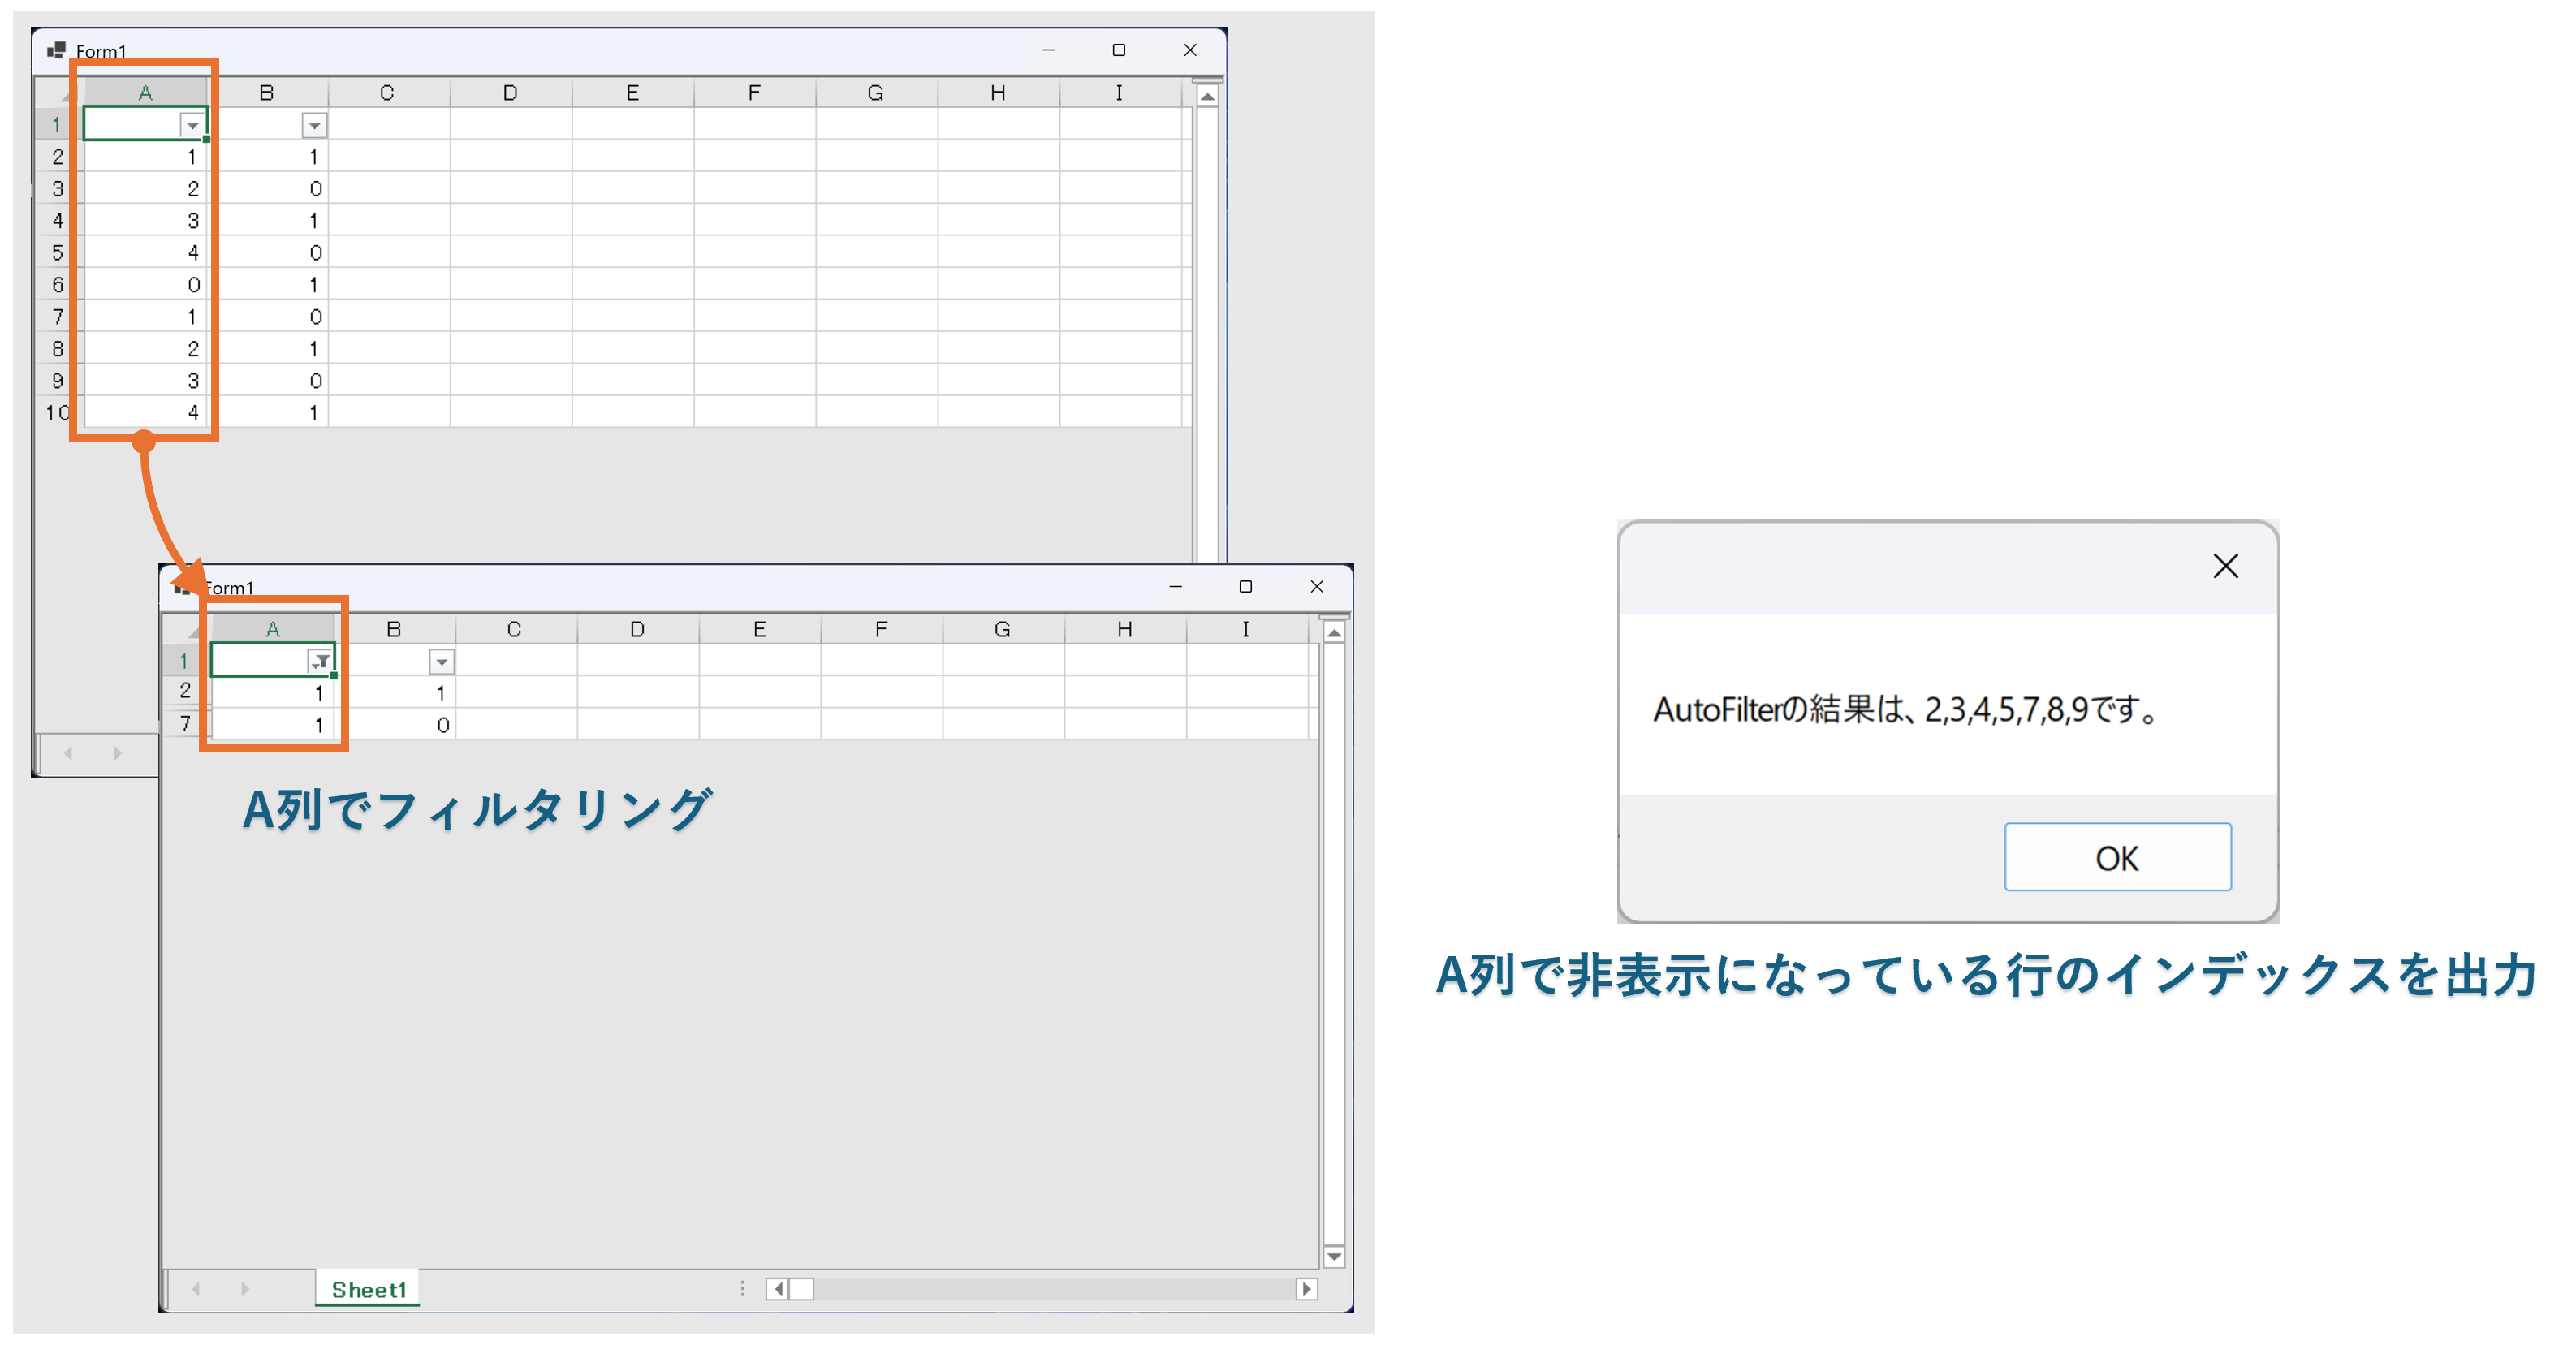Image resolution: width=2576 pixels, height=1345 pixels.
Task: Click OK in the AutoFilter message box
Action: (2117, 857)
